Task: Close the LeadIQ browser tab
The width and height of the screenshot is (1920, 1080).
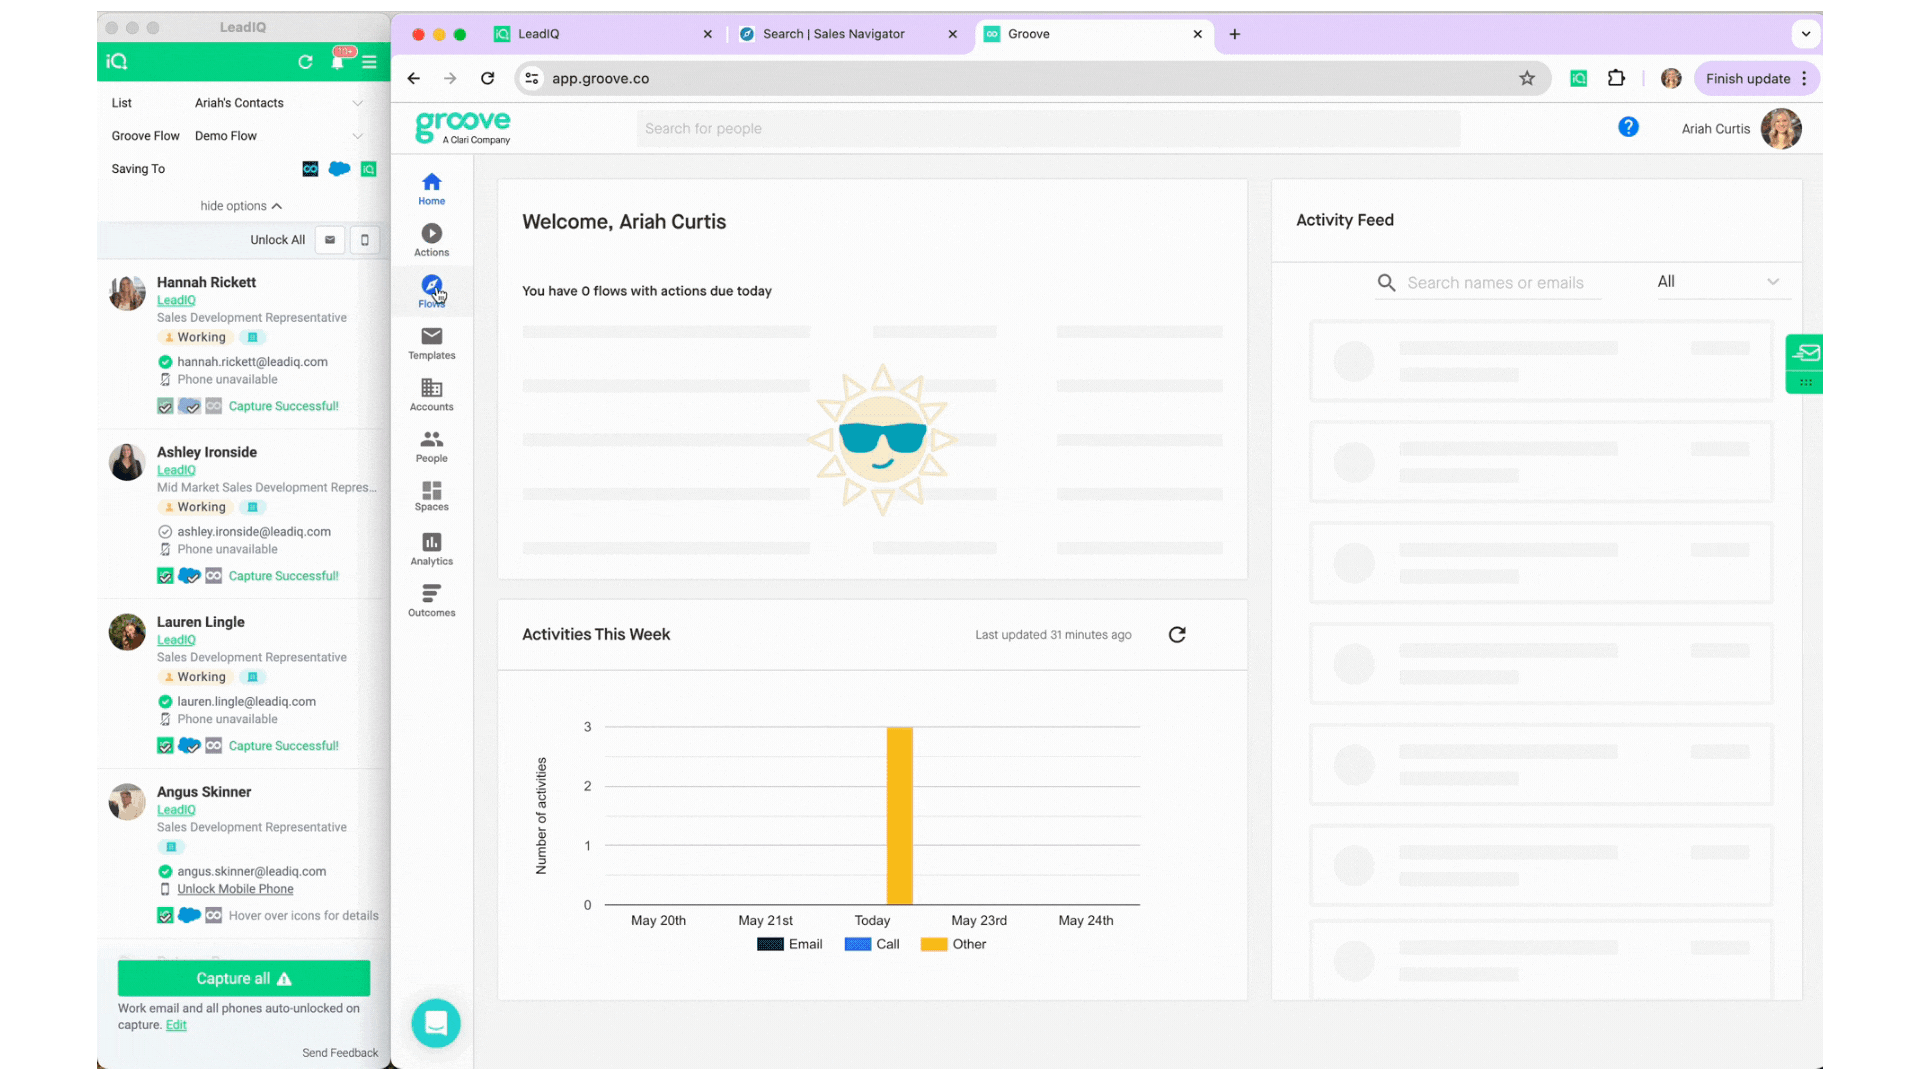Action: point(707,34)
